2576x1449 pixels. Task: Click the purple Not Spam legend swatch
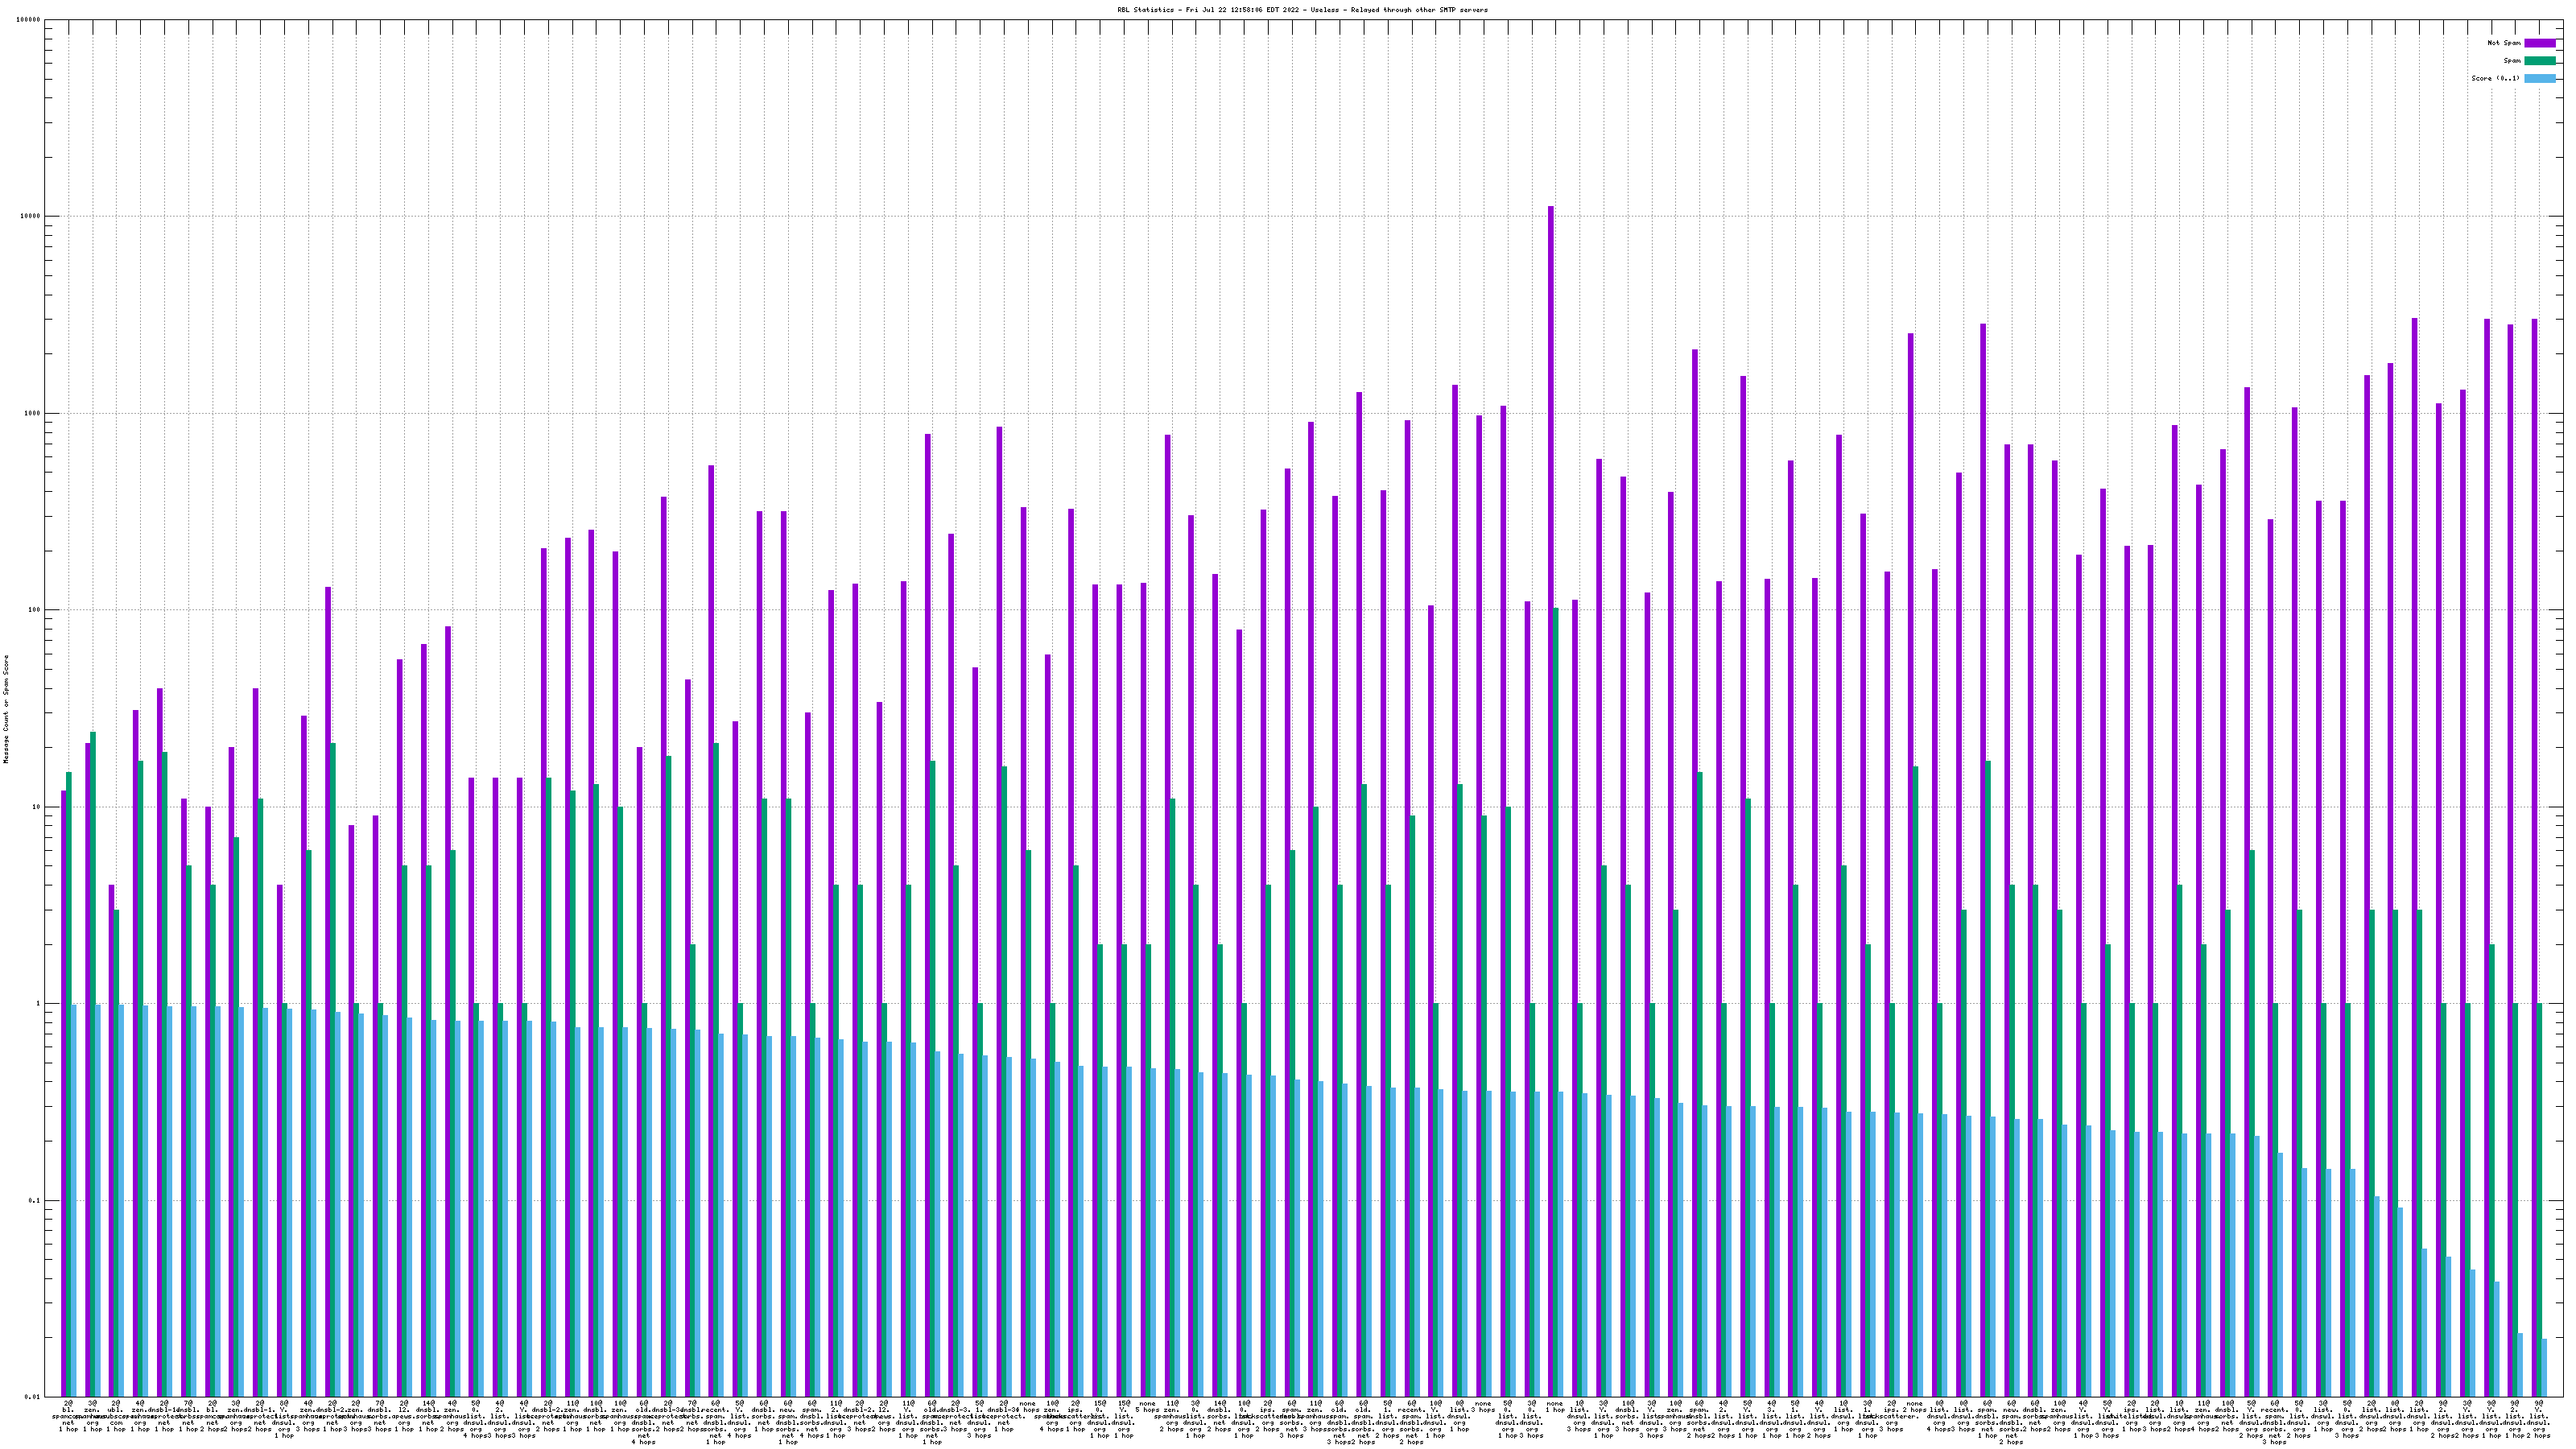[x=2539, y=43]
